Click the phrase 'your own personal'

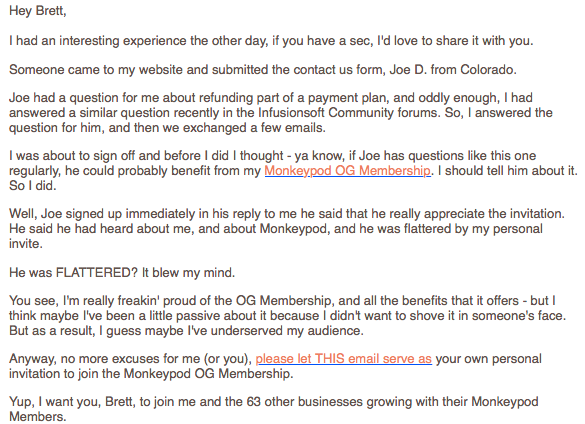coord(488,359)
